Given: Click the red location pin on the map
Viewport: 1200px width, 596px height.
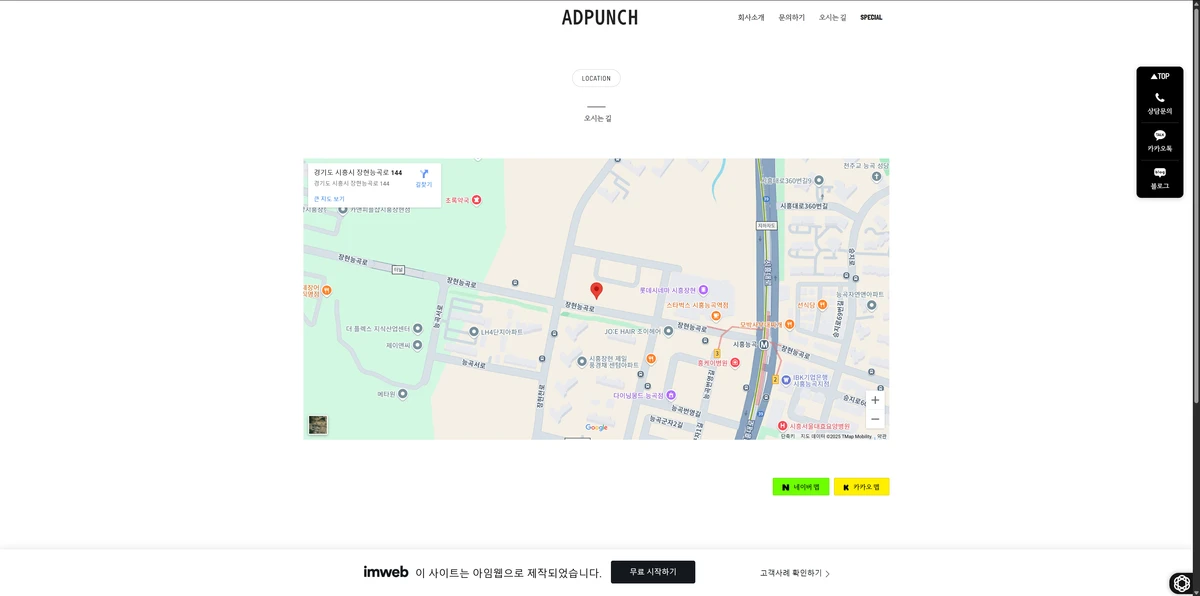Looking at the screenshot, I should pyautogui.click(x=597, y=290).
